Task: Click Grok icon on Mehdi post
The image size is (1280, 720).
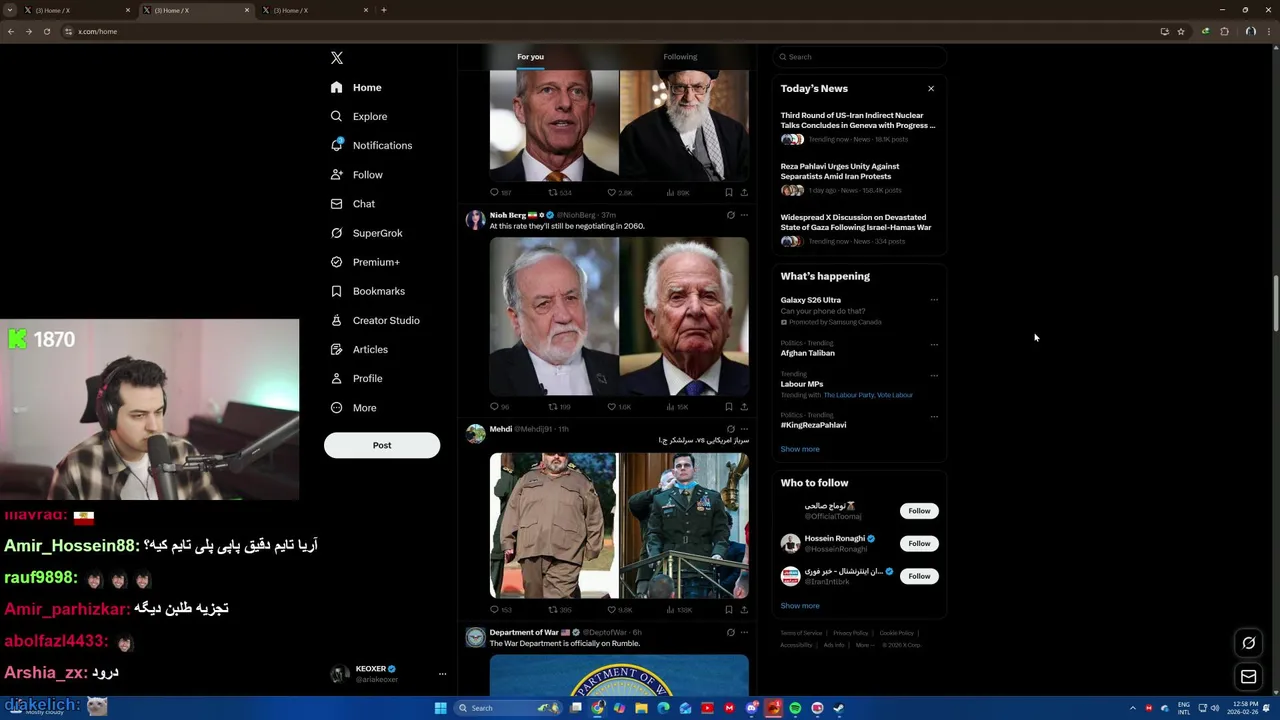Action: (730, 429)
